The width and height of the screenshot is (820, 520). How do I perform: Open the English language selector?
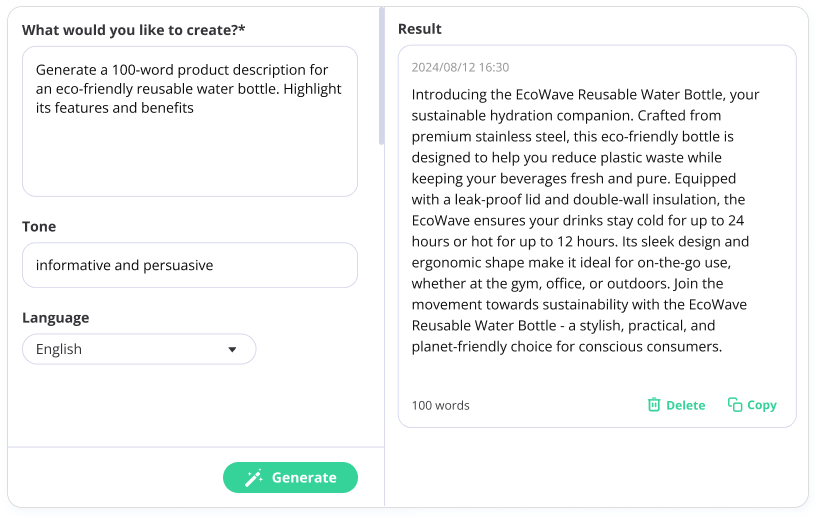[x=139, y=349]
